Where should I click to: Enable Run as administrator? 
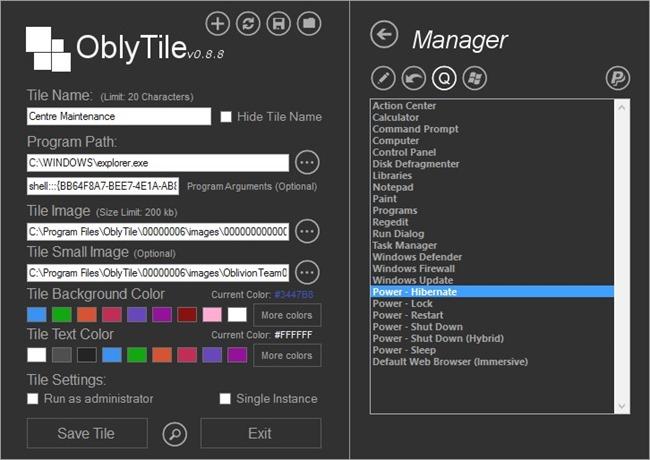33,399
